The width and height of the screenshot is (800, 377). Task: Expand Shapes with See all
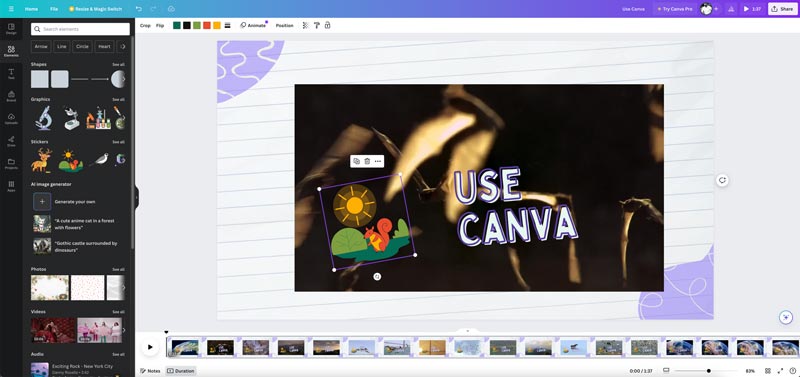click(118, 65)
